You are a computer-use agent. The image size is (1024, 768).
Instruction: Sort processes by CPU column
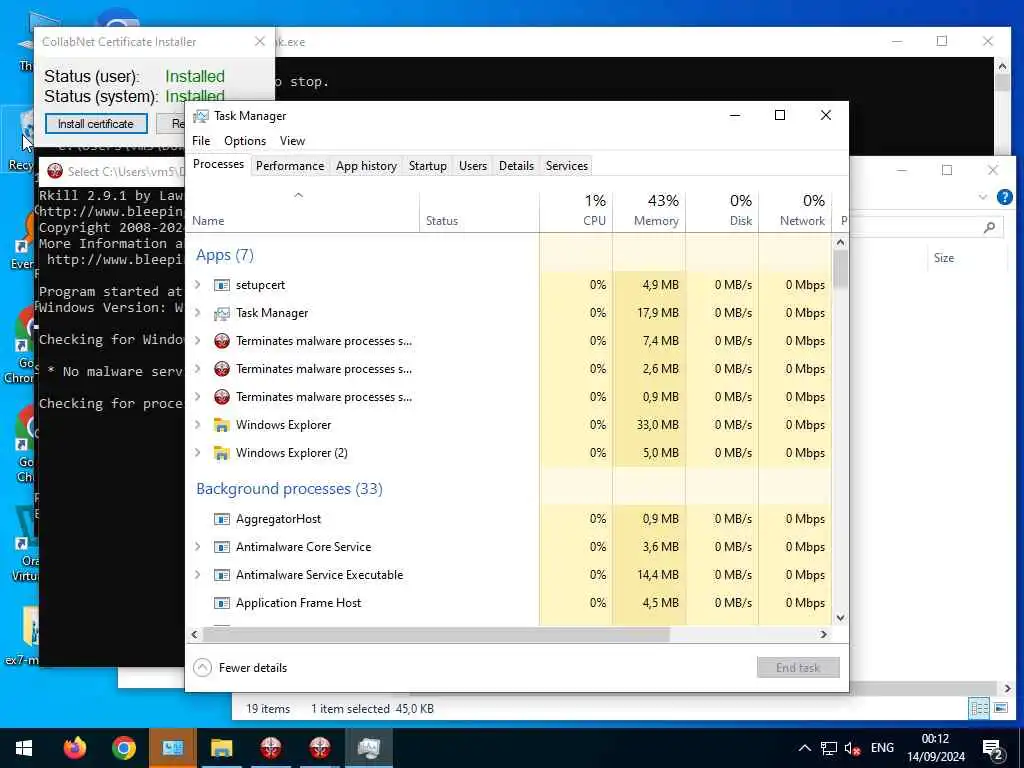click(x=576, y=210)
